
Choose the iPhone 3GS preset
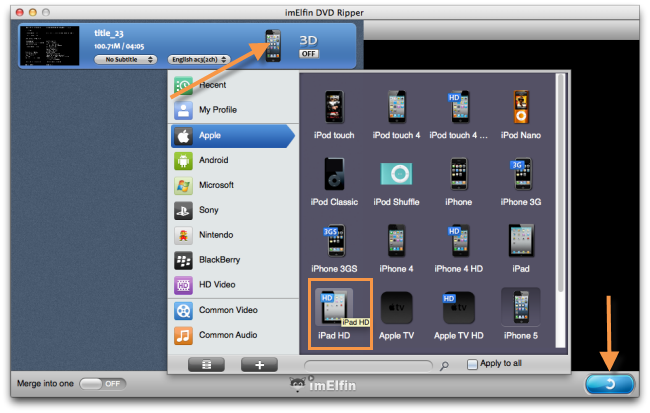(x=334, y=248)
